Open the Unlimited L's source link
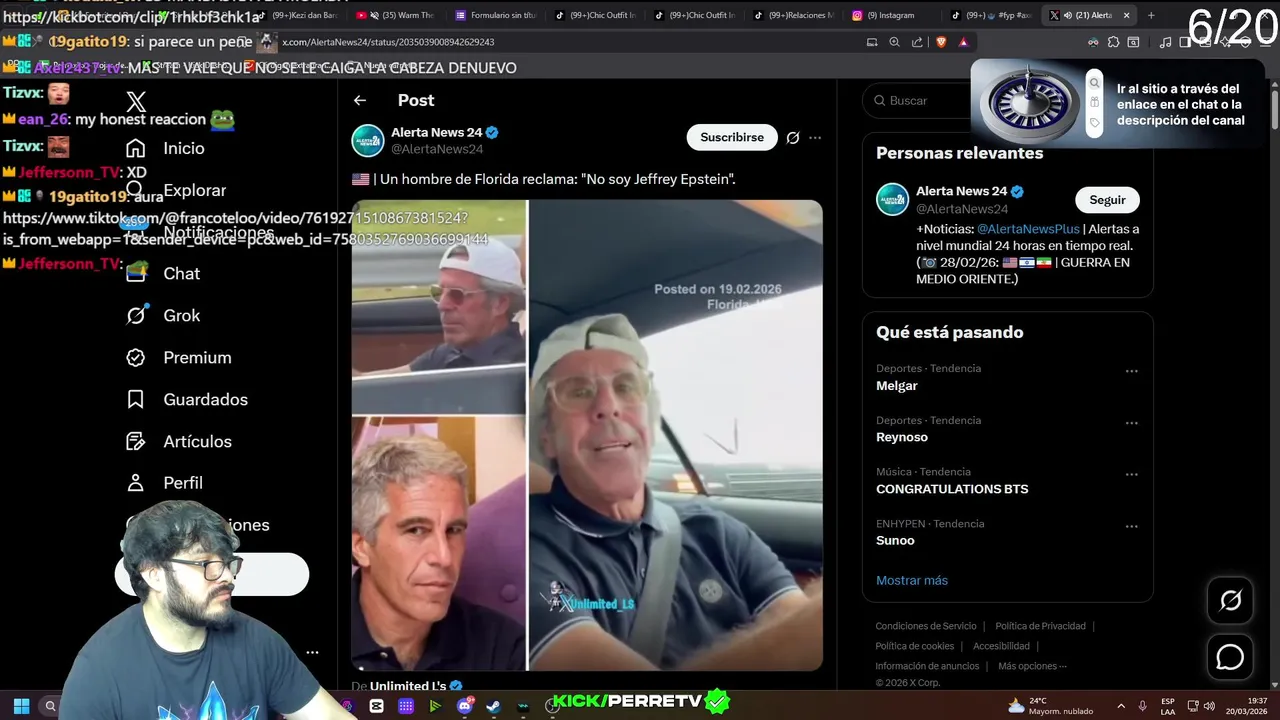 408,687
